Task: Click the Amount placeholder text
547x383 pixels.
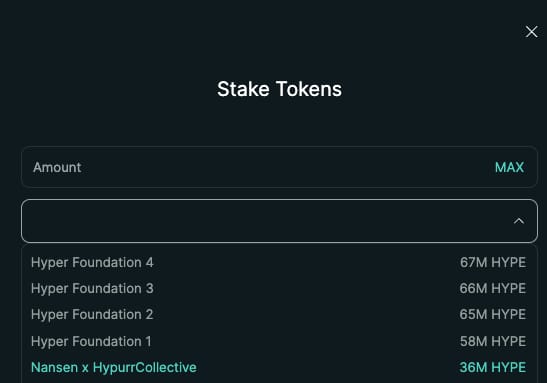Action: point(57,167)
